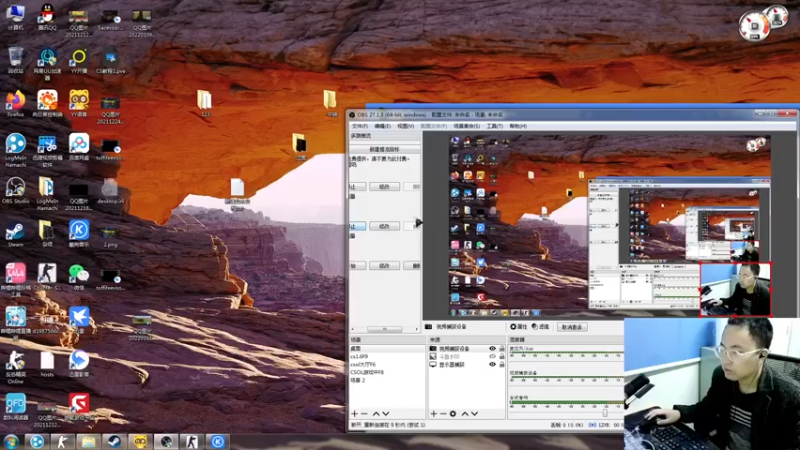Adjust the mixer volume slider handle
The height and width of the screenshot is (450, 800).
(x=605, y=413)
